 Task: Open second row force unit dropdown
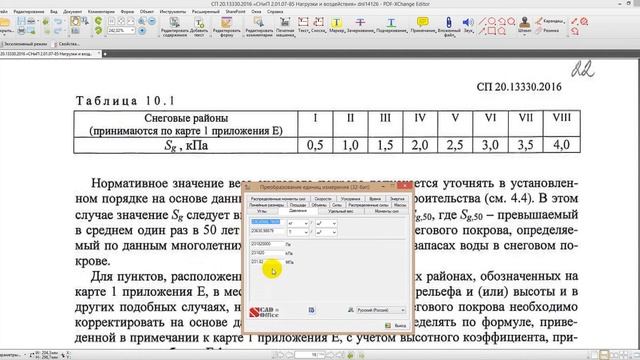pyautogui.click(x=306, y=232)
